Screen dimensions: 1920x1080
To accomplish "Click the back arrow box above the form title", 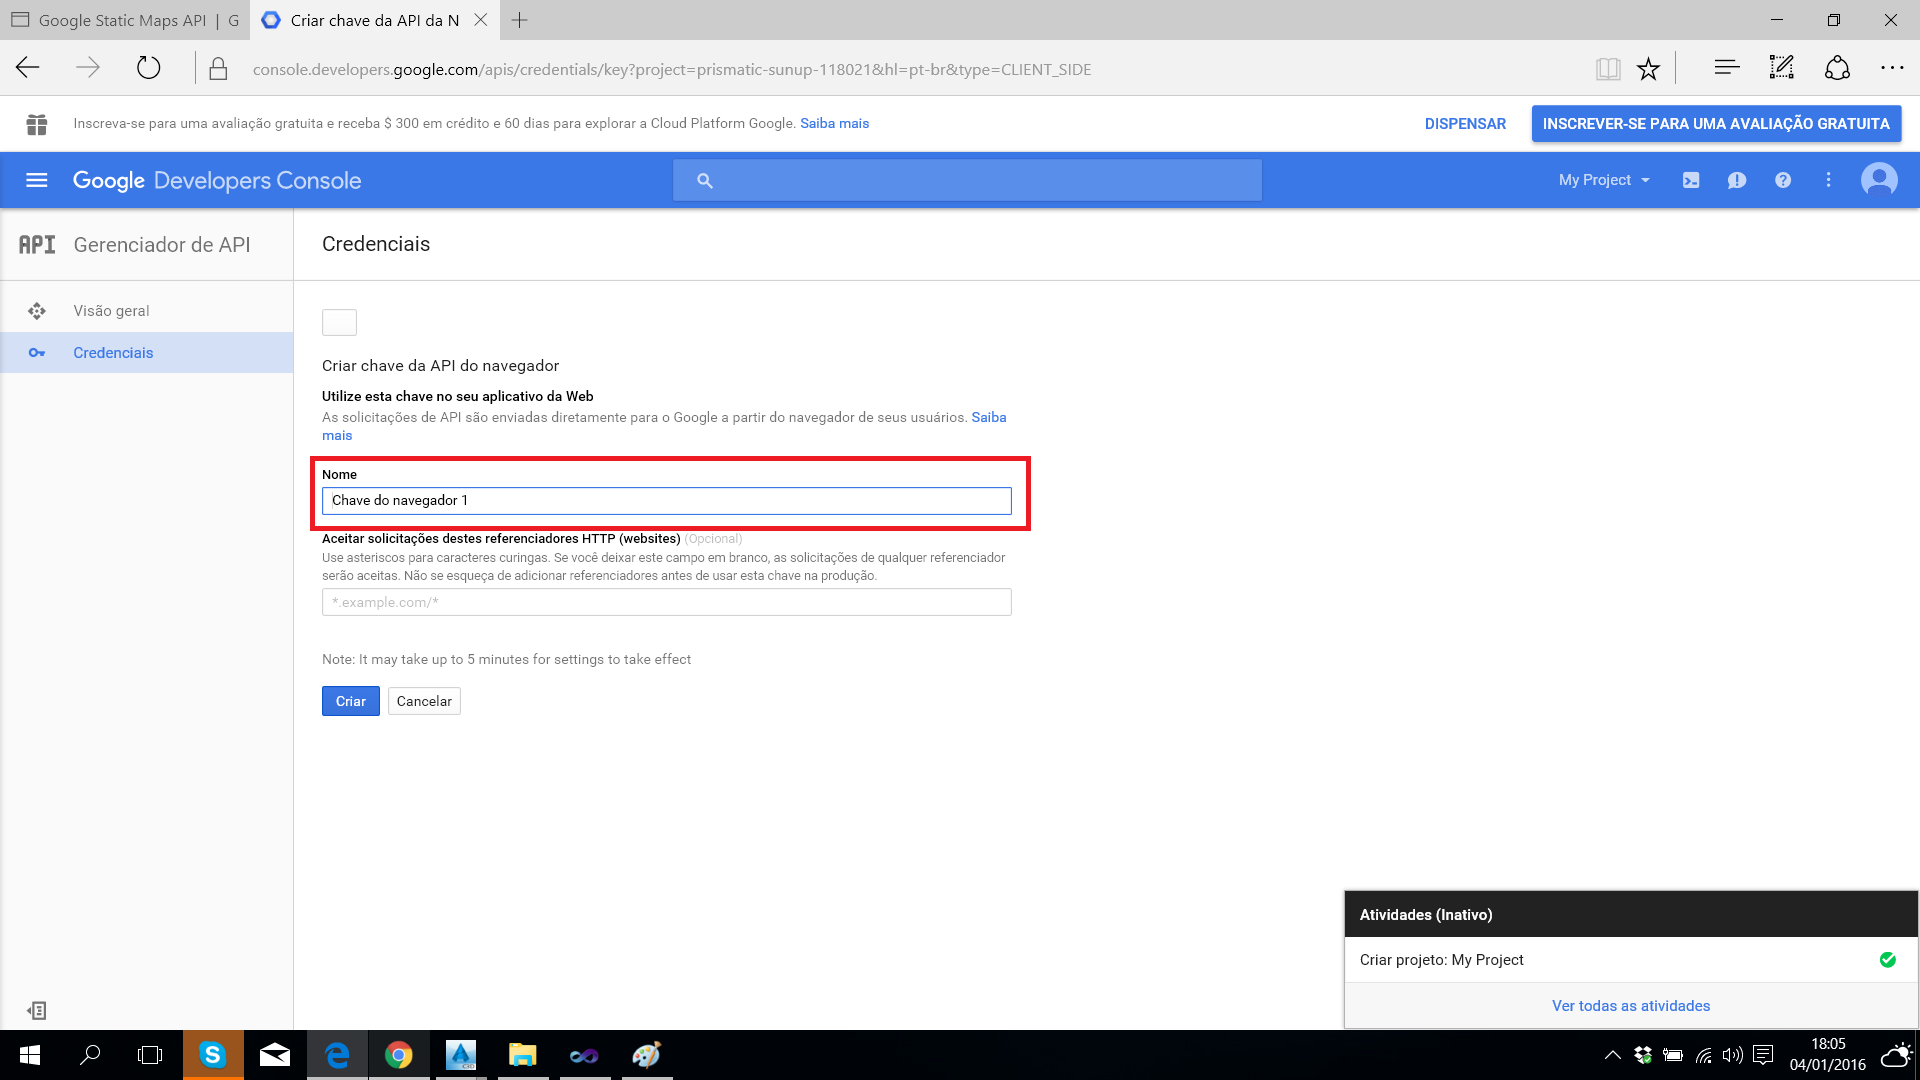I will coord(339,322).
